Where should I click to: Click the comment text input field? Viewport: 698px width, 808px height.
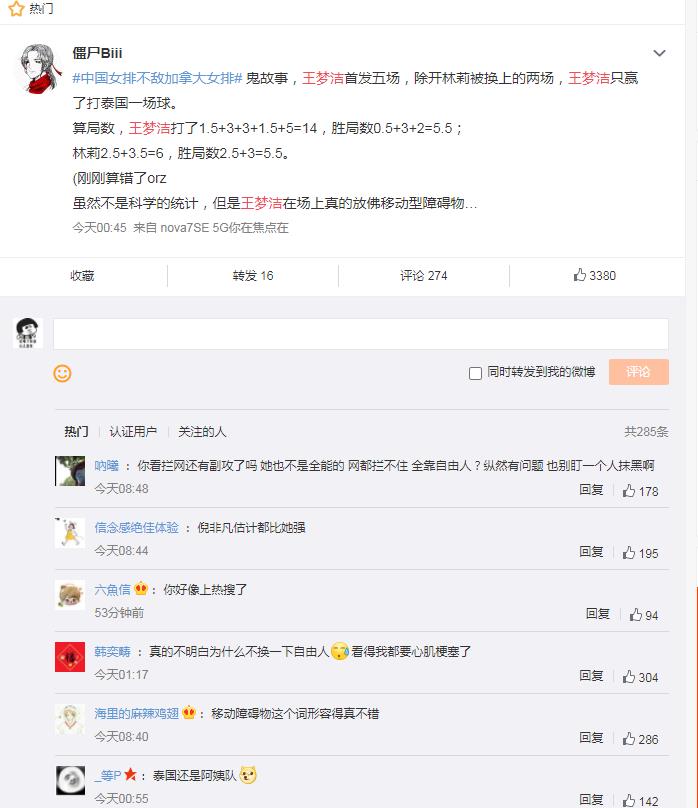tap(360, 334)
